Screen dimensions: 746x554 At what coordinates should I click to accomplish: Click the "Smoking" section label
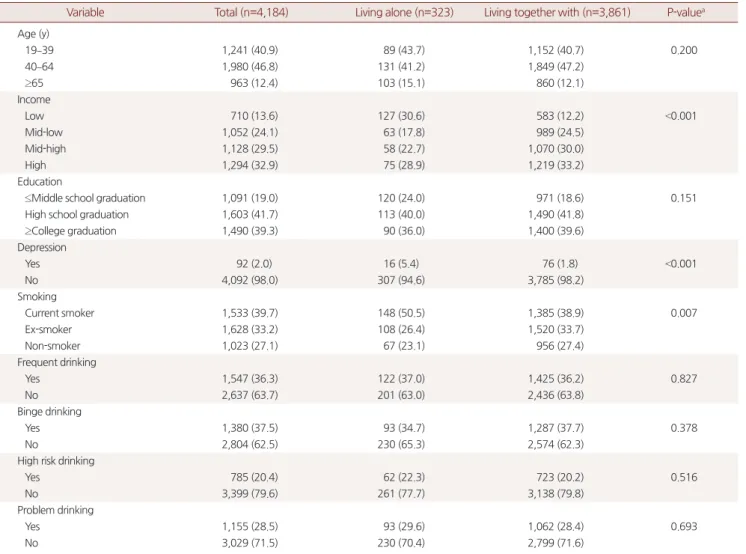37,297
